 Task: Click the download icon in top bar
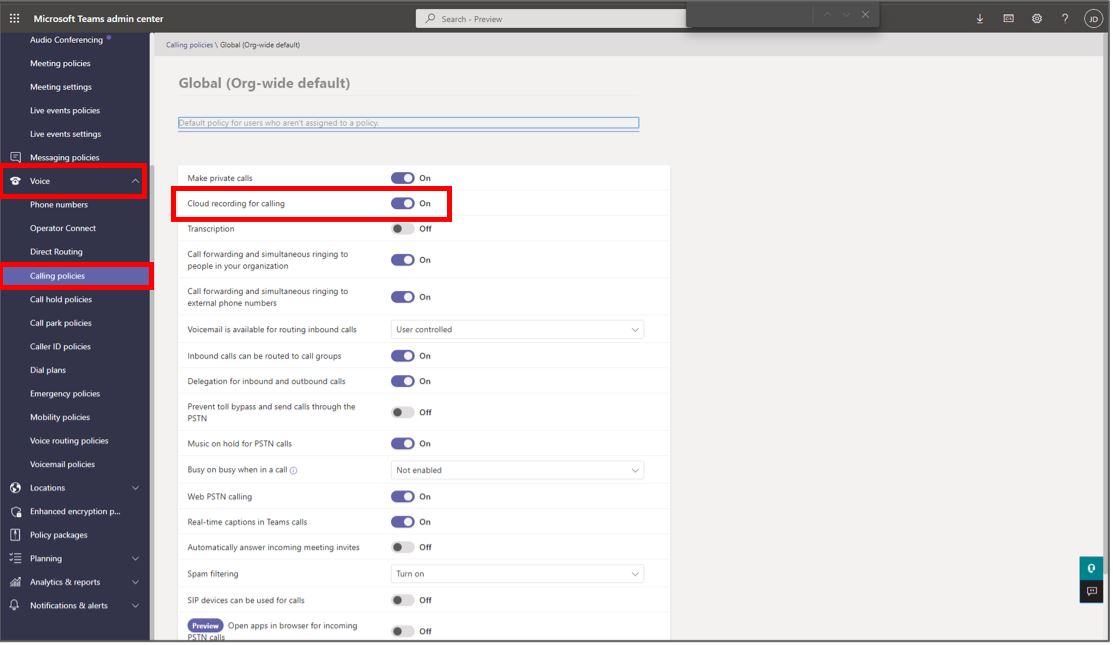(979, 18)
